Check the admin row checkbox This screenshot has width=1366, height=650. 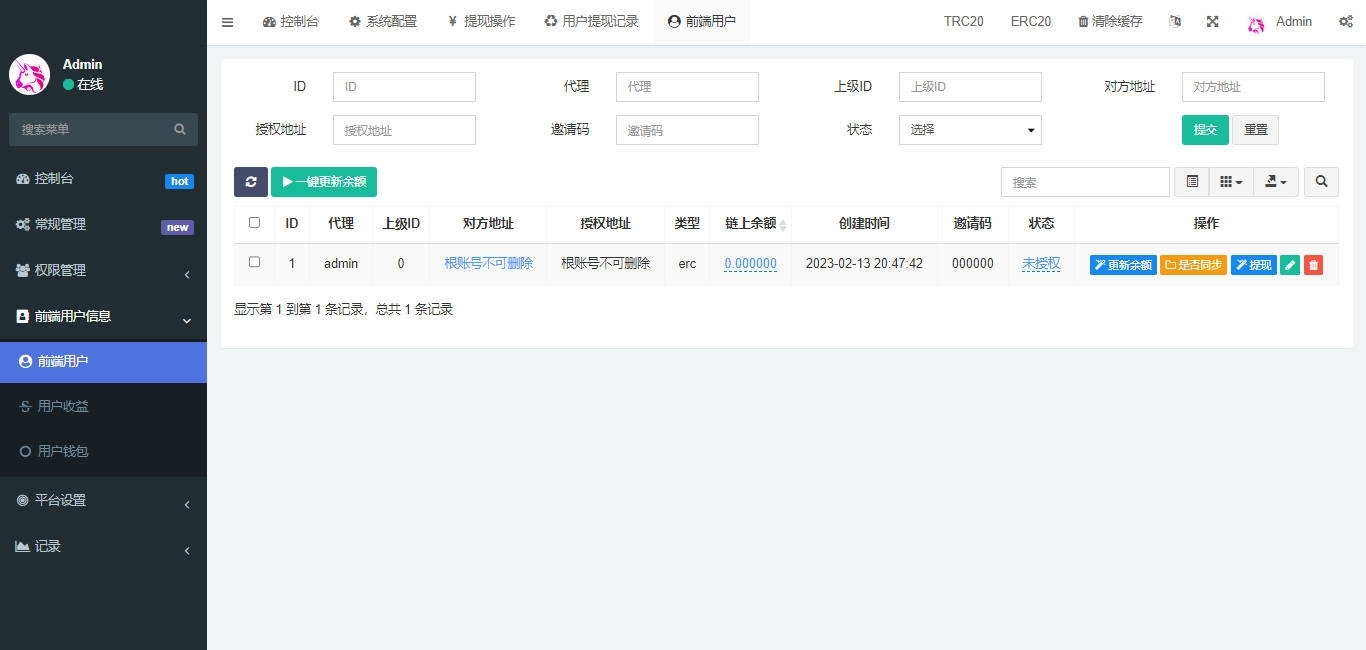click(254, 262)
